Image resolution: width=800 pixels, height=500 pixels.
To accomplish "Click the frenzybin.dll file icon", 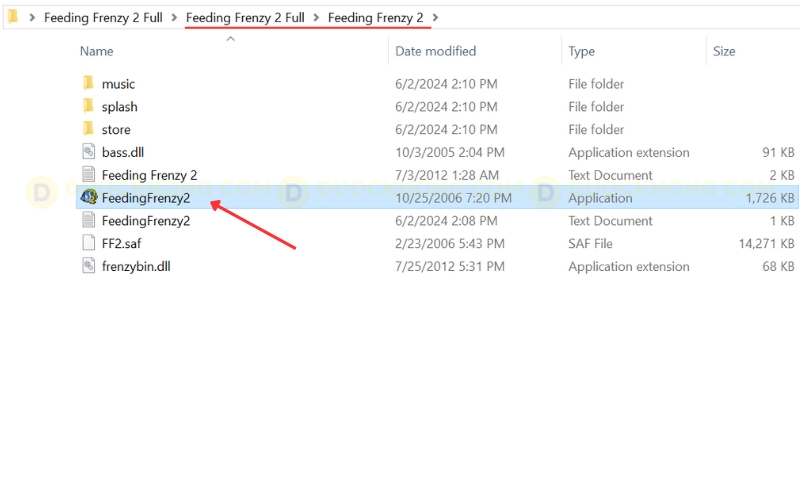I will [x=89, y=266].
